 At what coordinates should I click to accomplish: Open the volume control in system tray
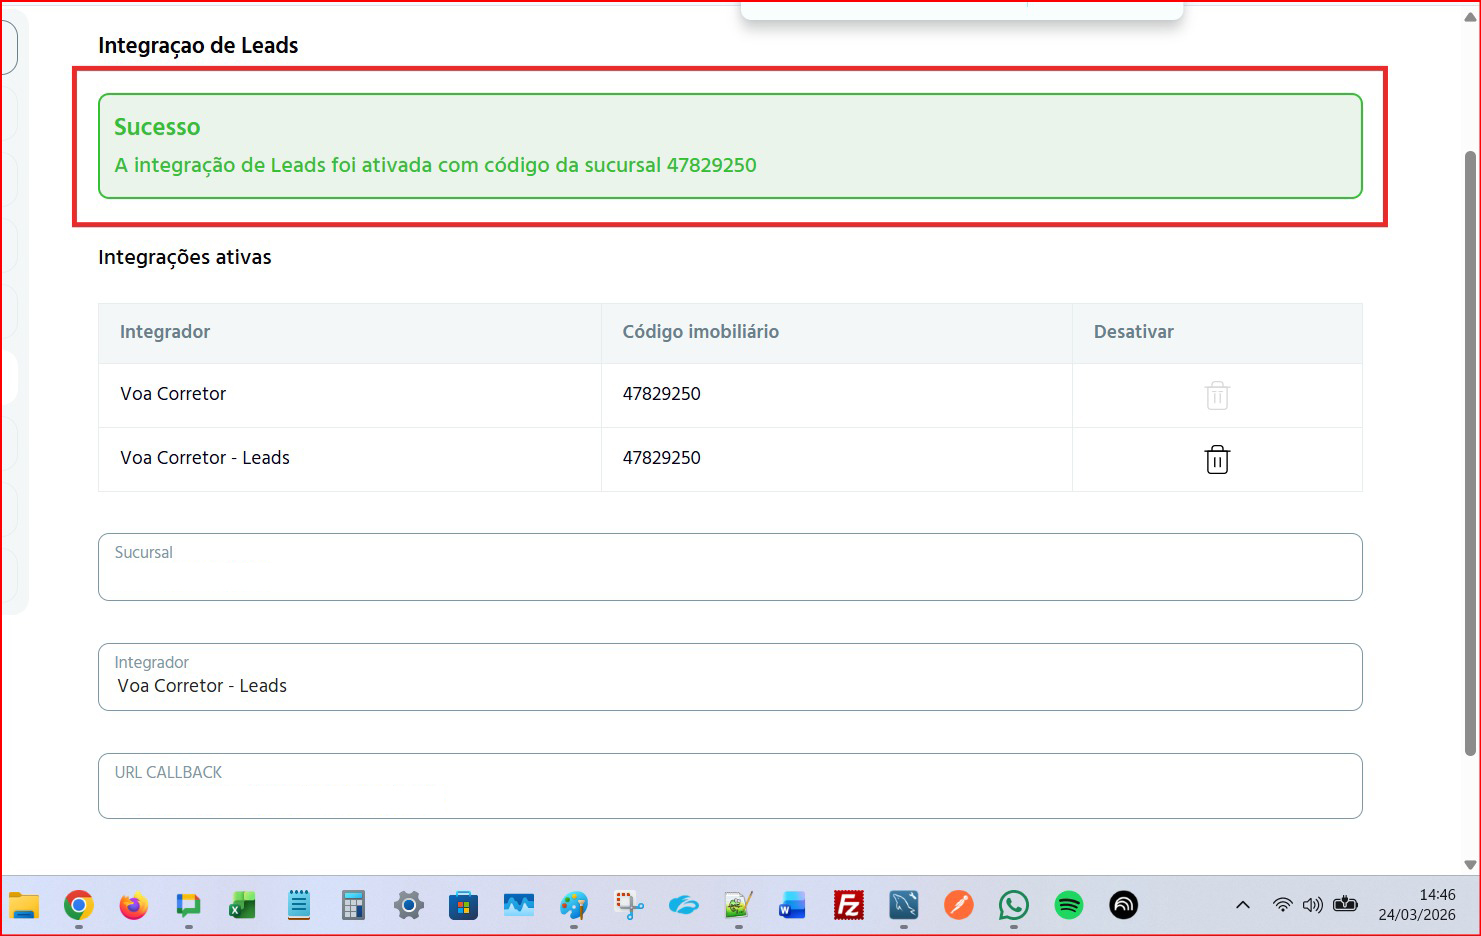point(1313,905)
